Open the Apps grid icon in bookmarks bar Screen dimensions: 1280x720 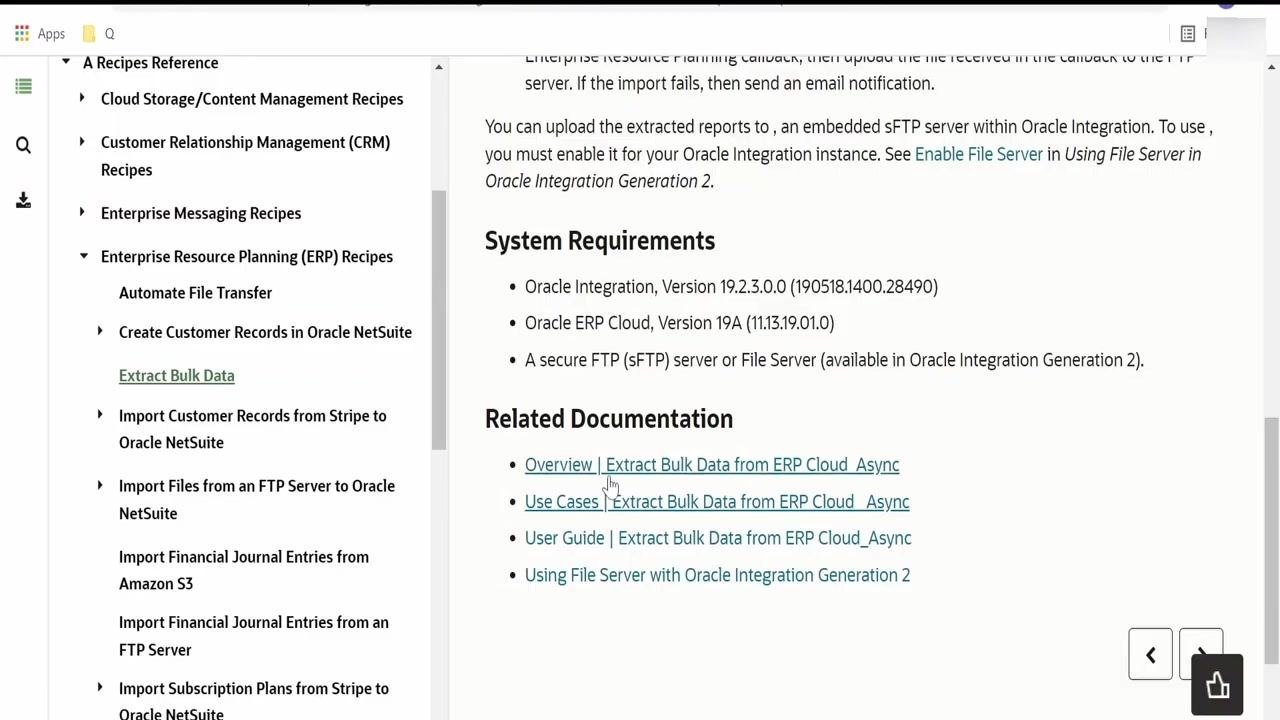click(22, 33)
